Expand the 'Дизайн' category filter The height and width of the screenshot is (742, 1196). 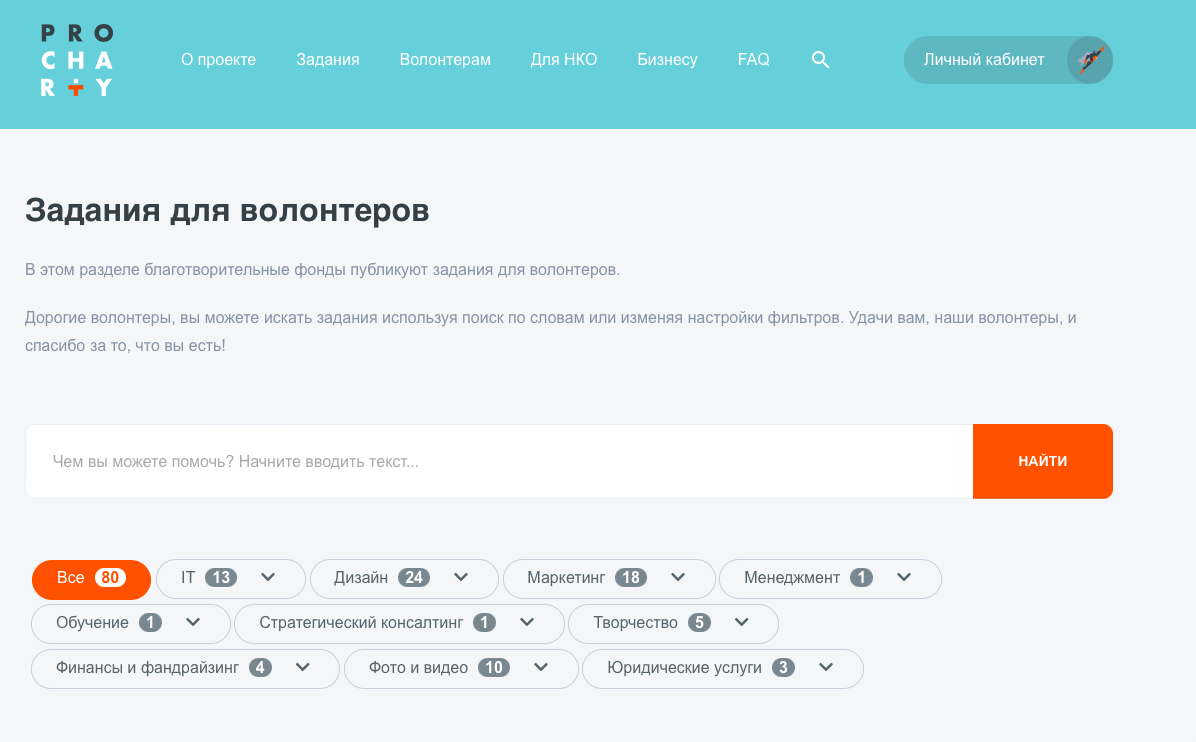461,578
